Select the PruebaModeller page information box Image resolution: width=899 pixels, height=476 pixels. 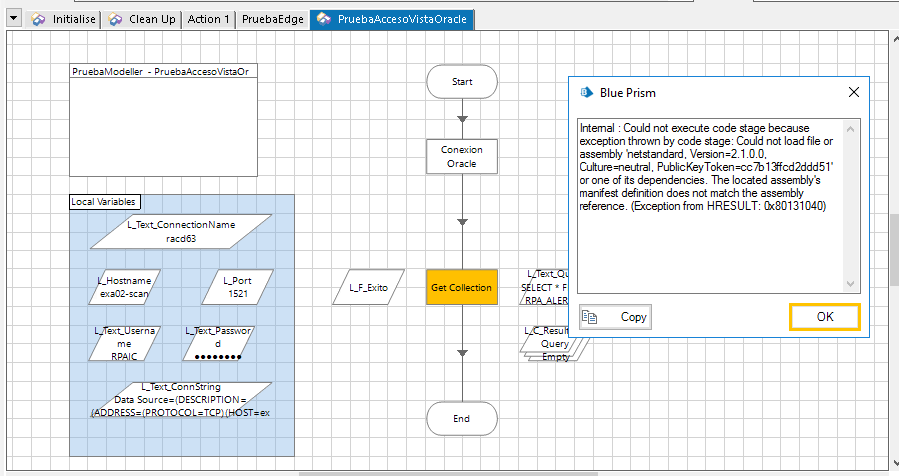[163, 120]
